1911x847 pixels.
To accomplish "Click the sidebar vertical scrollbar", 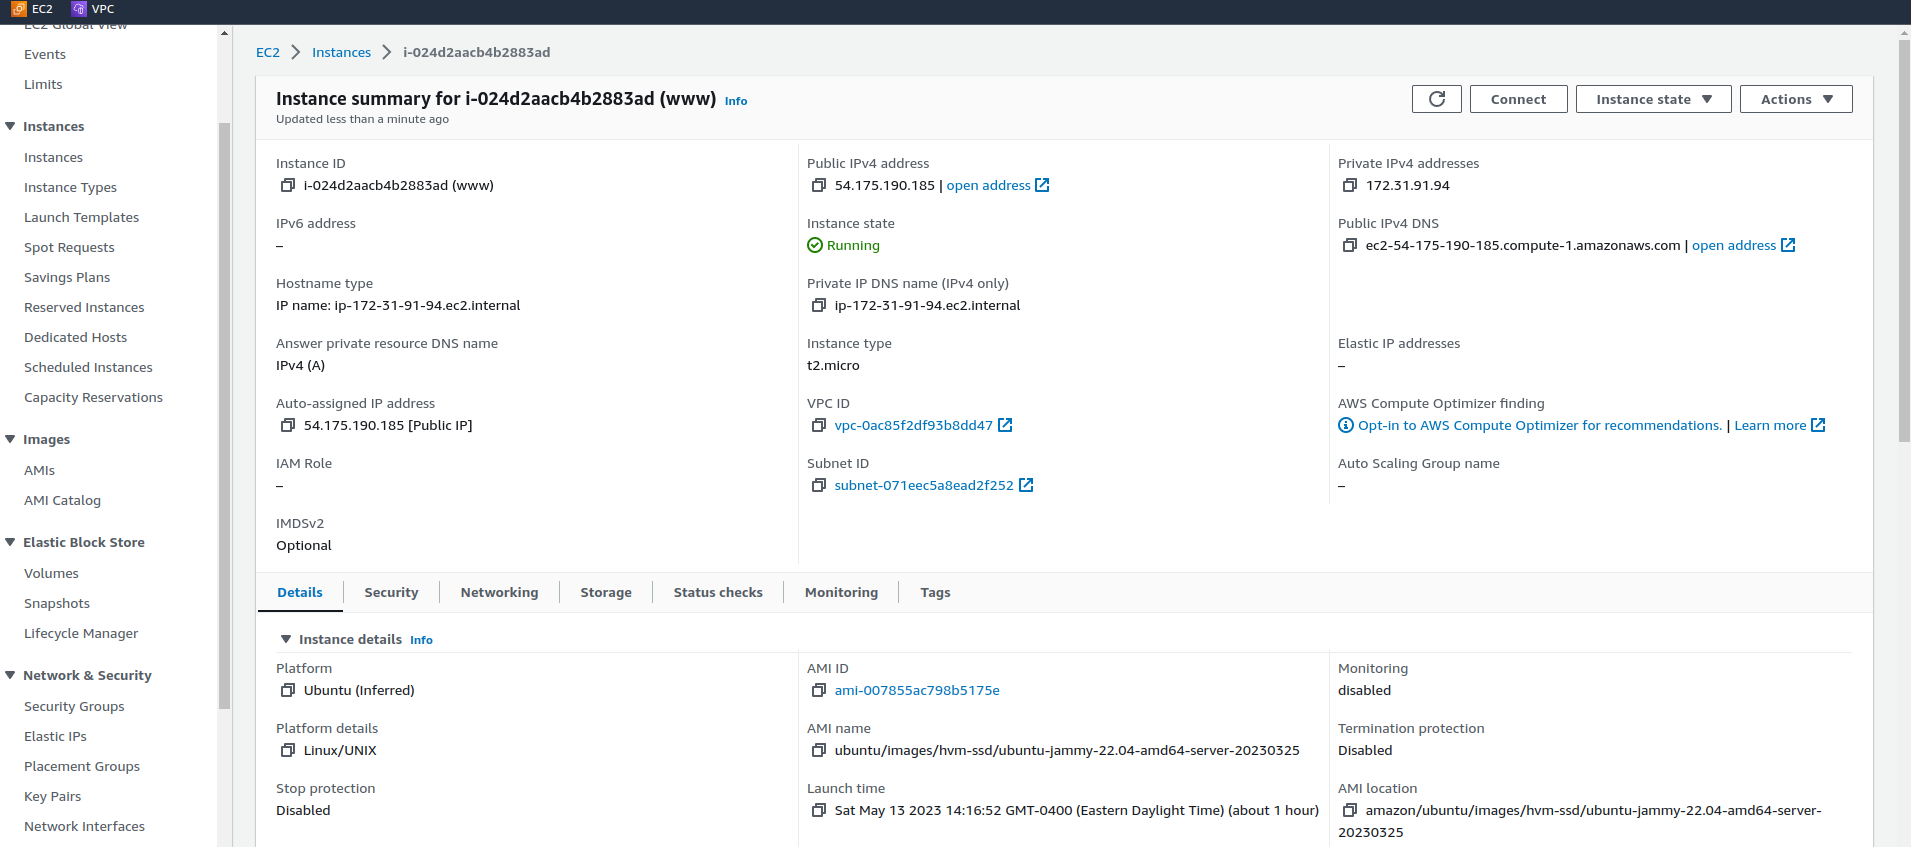I will click(x=225, y=415).
